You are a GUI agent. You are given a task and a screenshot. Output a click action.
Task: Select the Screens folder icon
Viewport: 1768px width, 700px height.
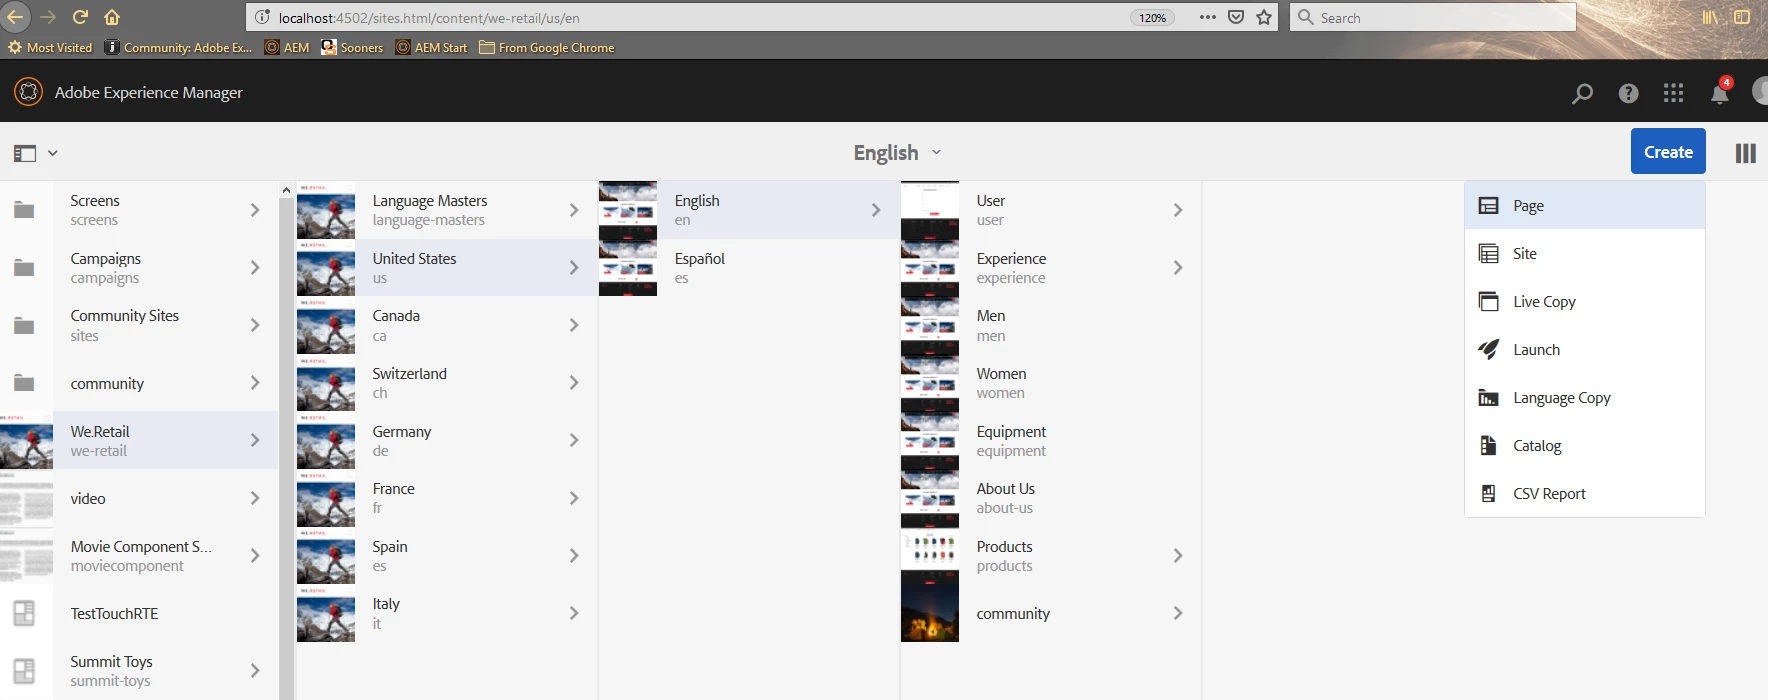point(25,210)
